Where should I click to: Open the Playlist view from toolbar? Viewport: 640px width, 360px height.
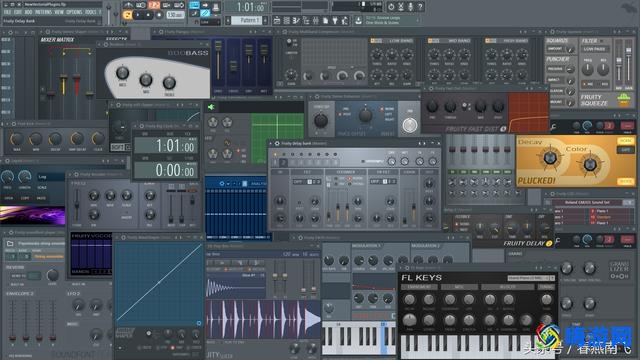(277, 20)
